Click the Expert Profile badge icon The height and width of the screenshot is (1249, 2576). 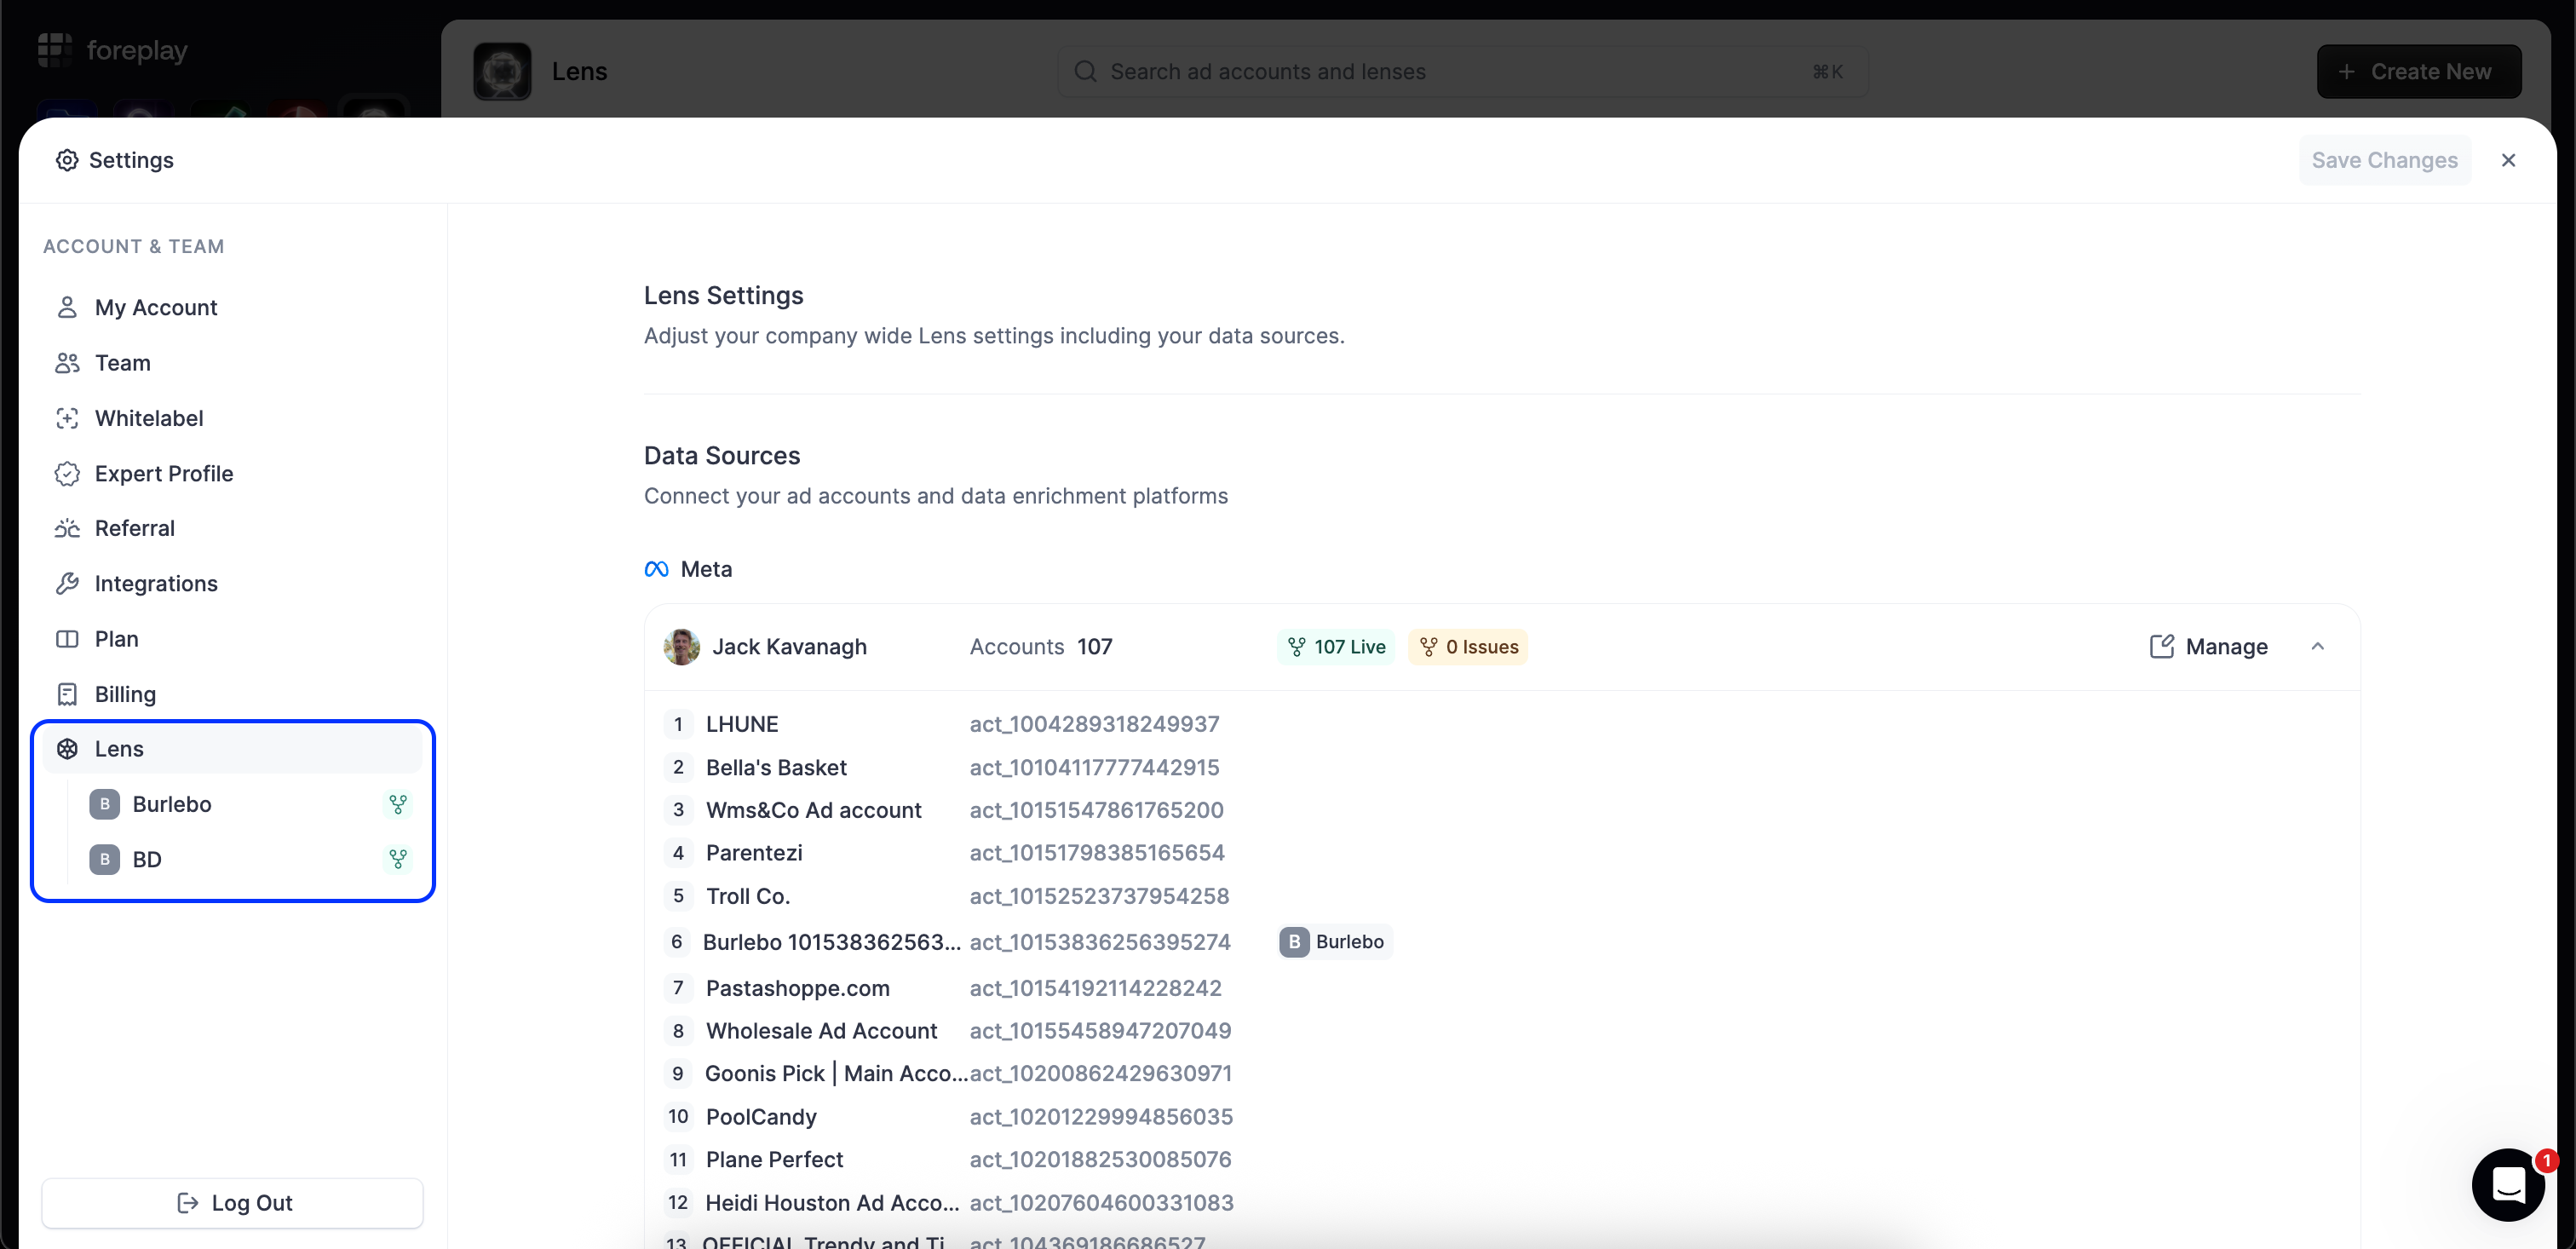pyautogui.click(x=67, y=473)
